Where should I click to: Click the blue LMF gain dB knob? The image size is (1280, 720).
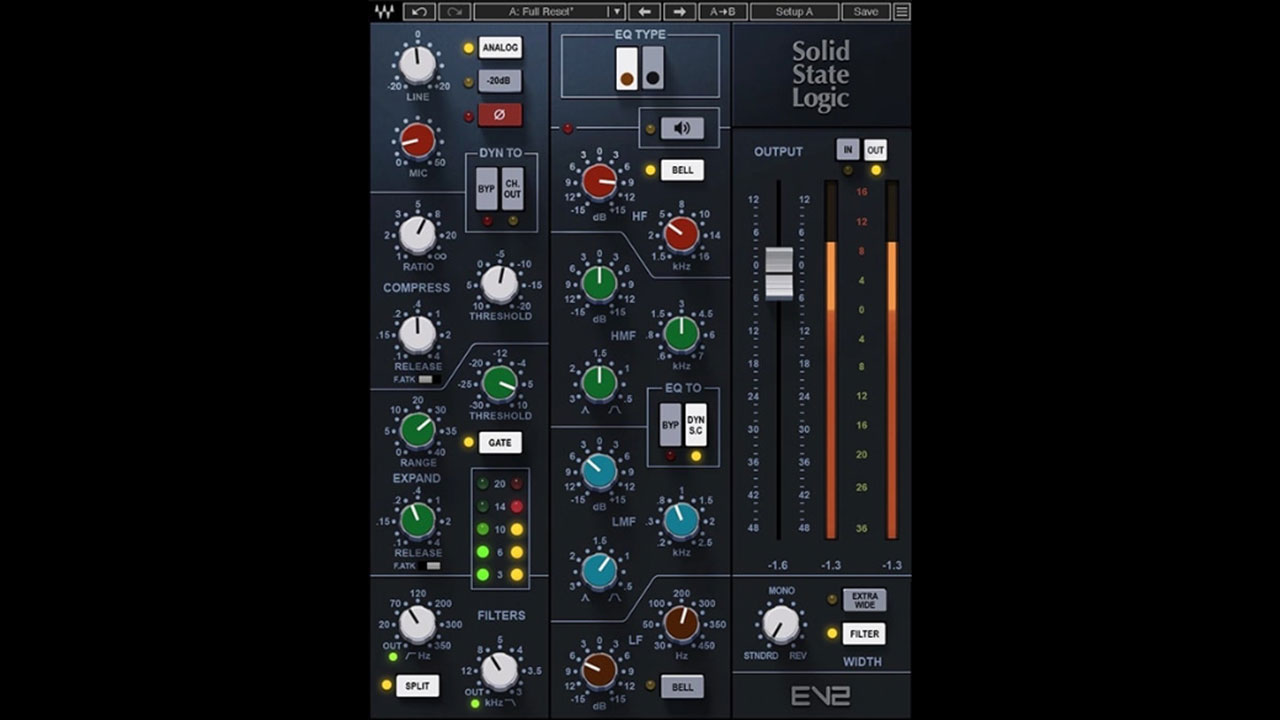pyautogui.click(x=599, y=471)
